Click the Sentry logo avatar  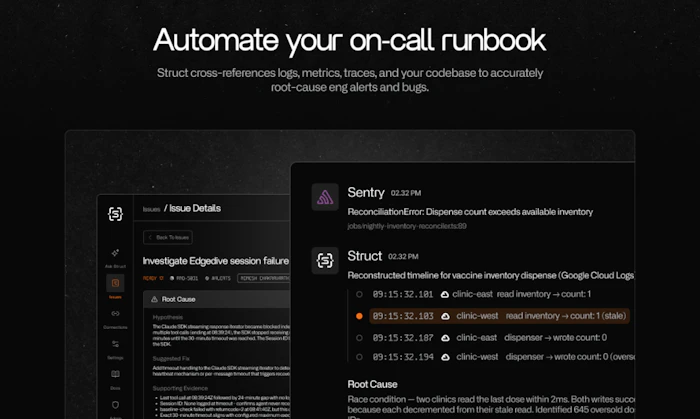point(325,197)
